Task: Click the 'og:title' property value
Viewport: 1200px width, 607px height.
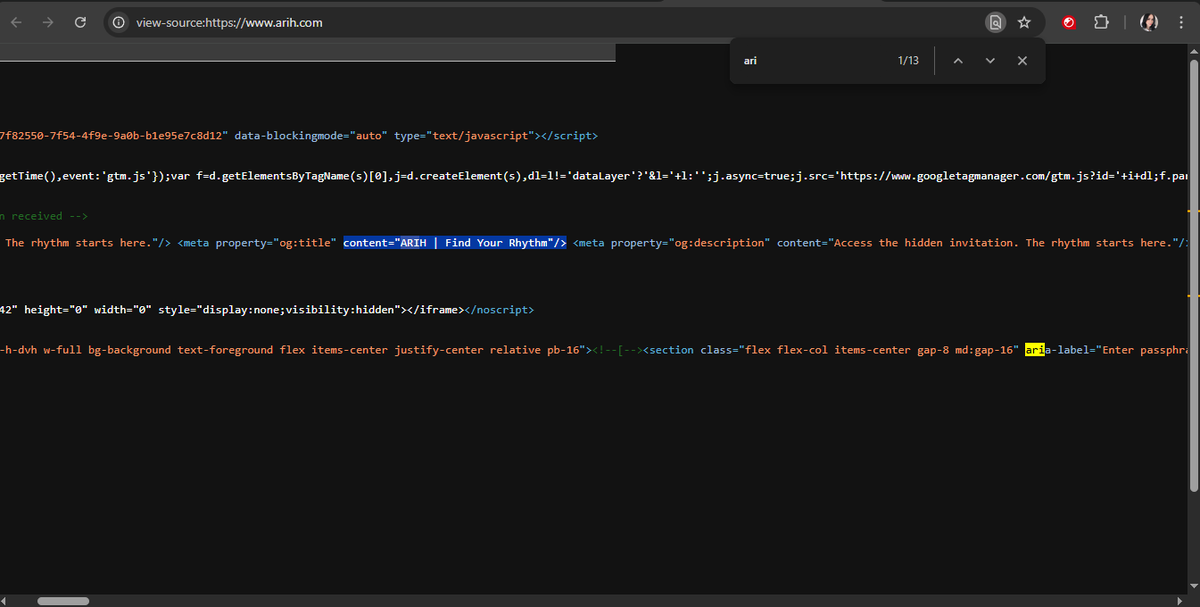Action: 303,243
